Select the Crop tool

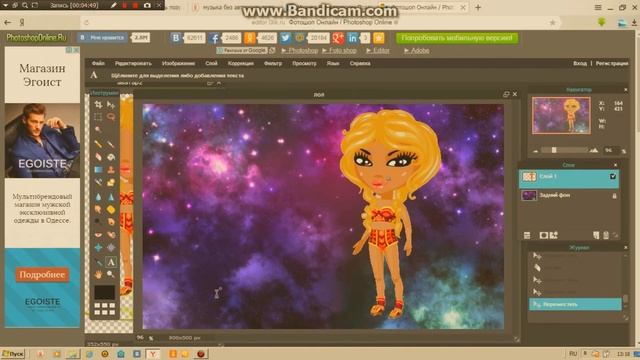(x=98, y=105)
